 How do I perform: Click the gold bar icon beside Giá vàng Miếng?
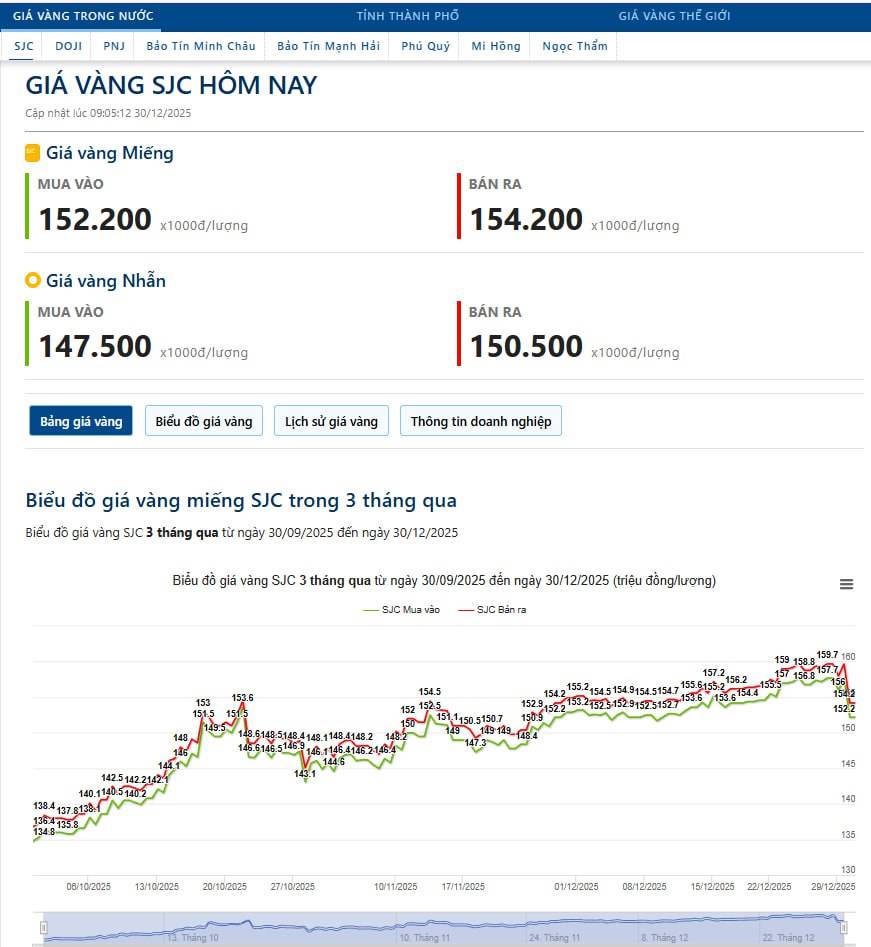(x=32, y=153)
